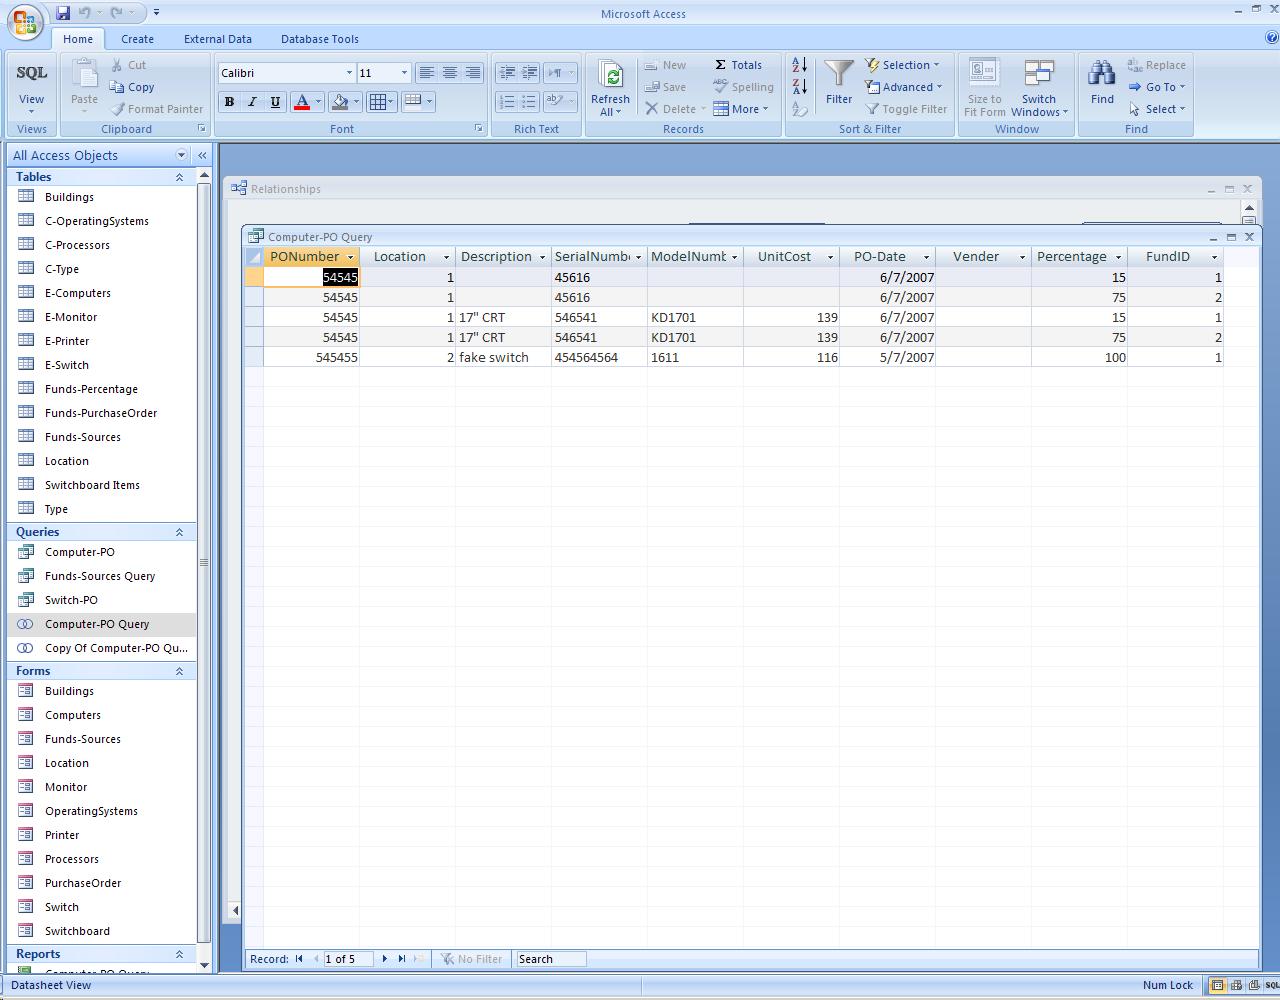The width and height of the screenshot is (1280, 1000).
Task: Open the font name Calibri dropdown
Action: (349, 73)
